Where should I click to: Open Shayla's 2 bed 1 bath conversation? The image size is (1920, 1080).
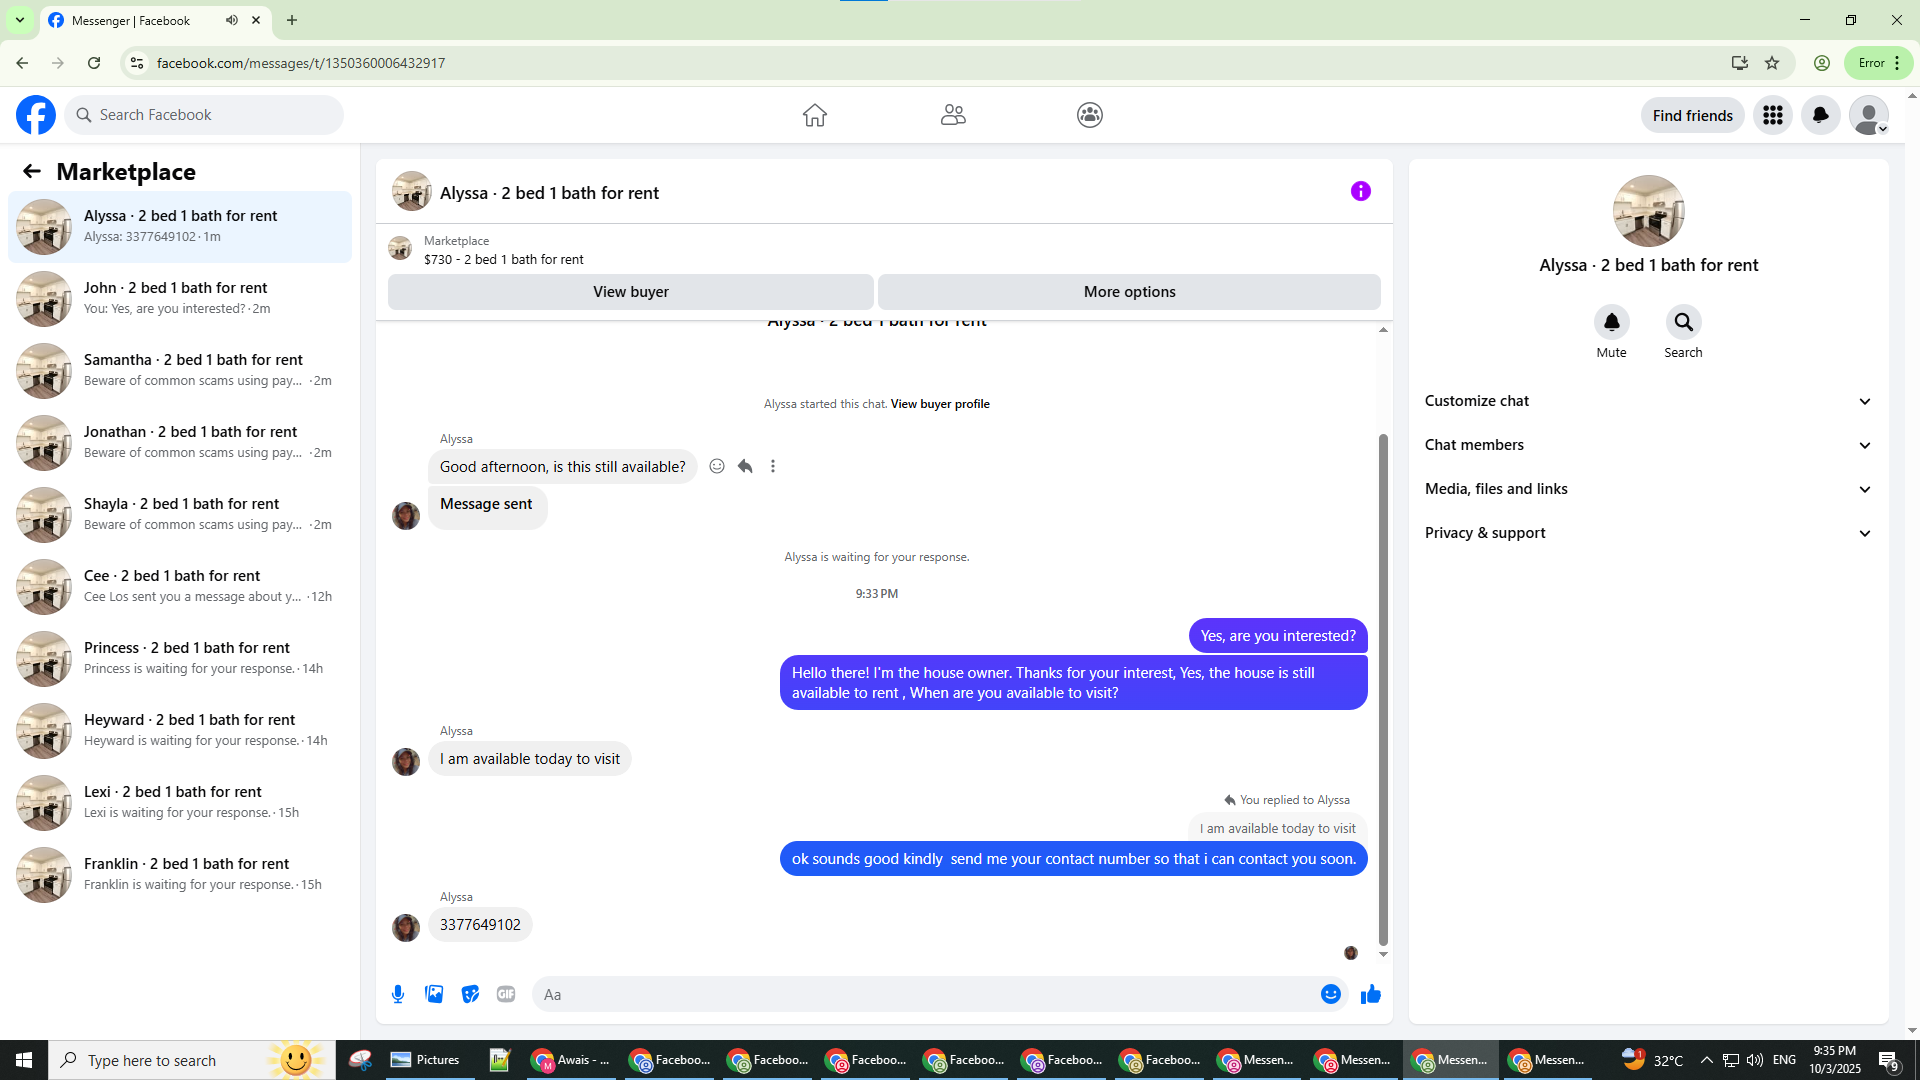coord(180,515)
